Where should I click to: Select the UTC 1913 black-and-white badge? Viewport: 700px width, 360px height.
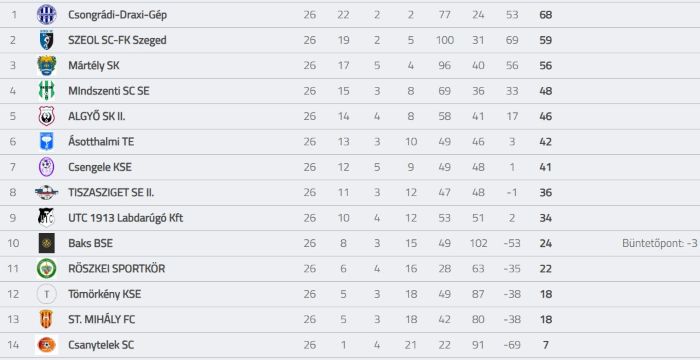pos(46,218)
